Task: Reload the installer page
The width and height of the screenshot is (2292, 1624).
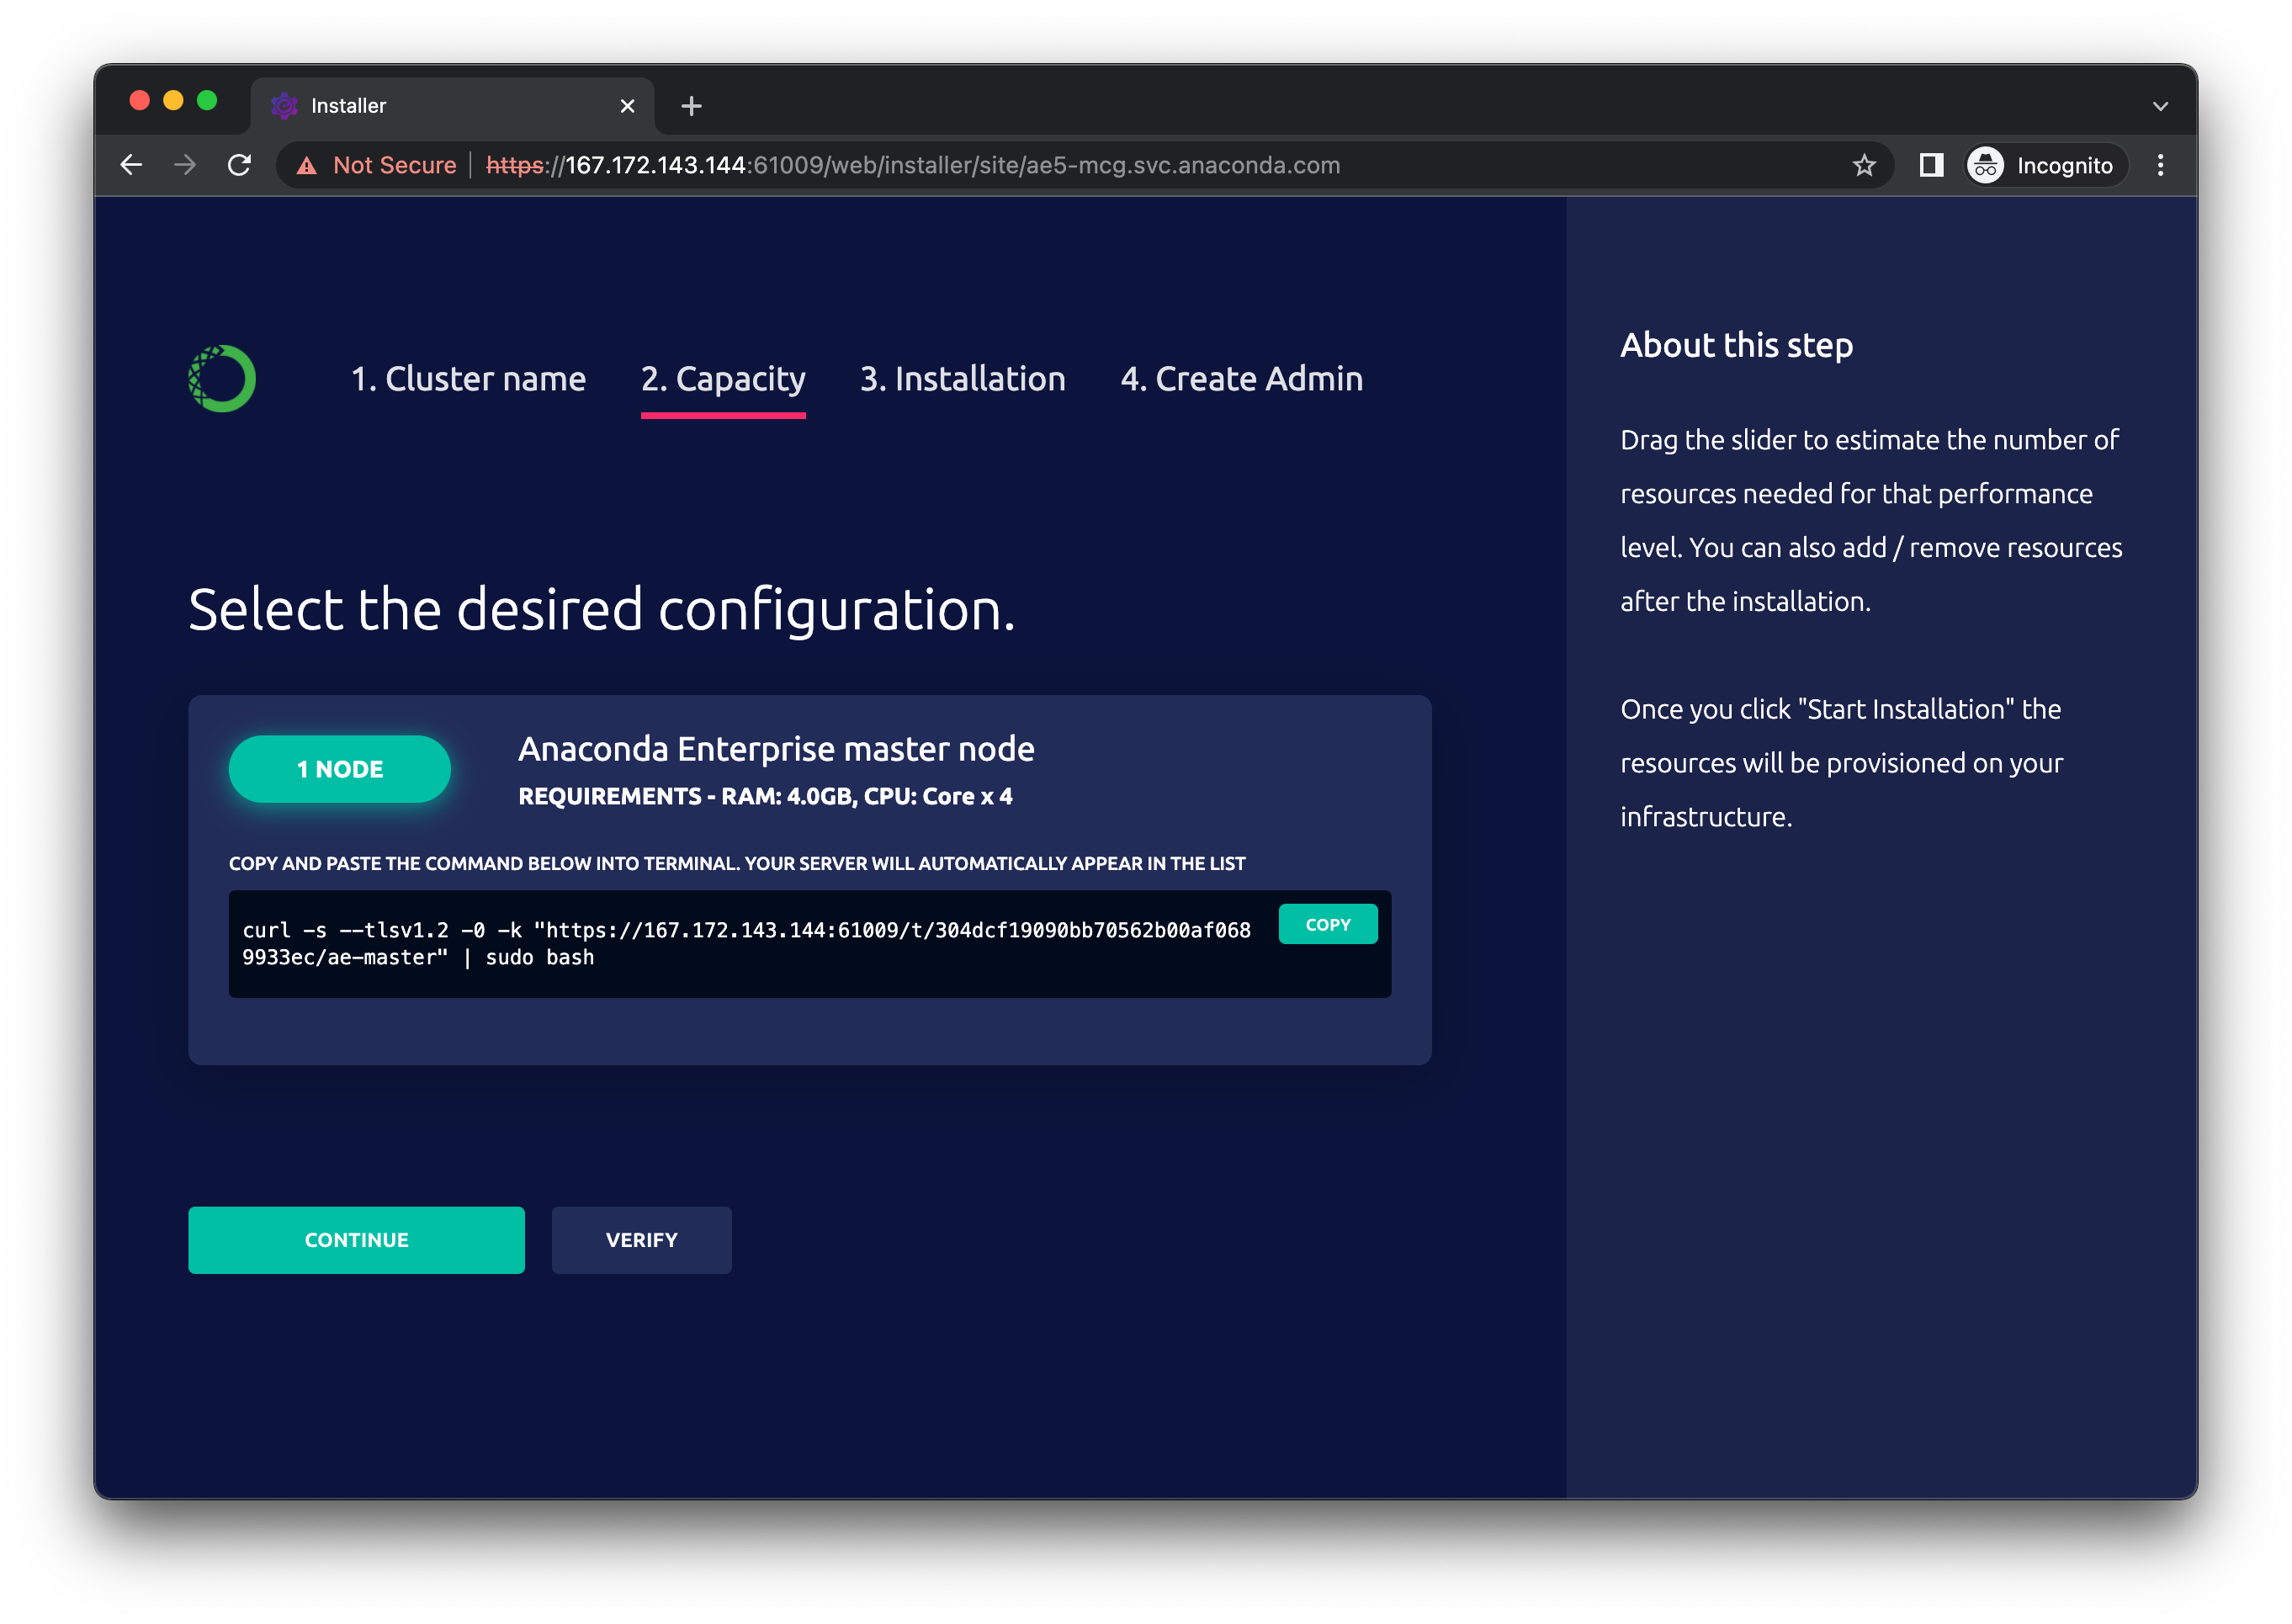Action: pos(239,165)
